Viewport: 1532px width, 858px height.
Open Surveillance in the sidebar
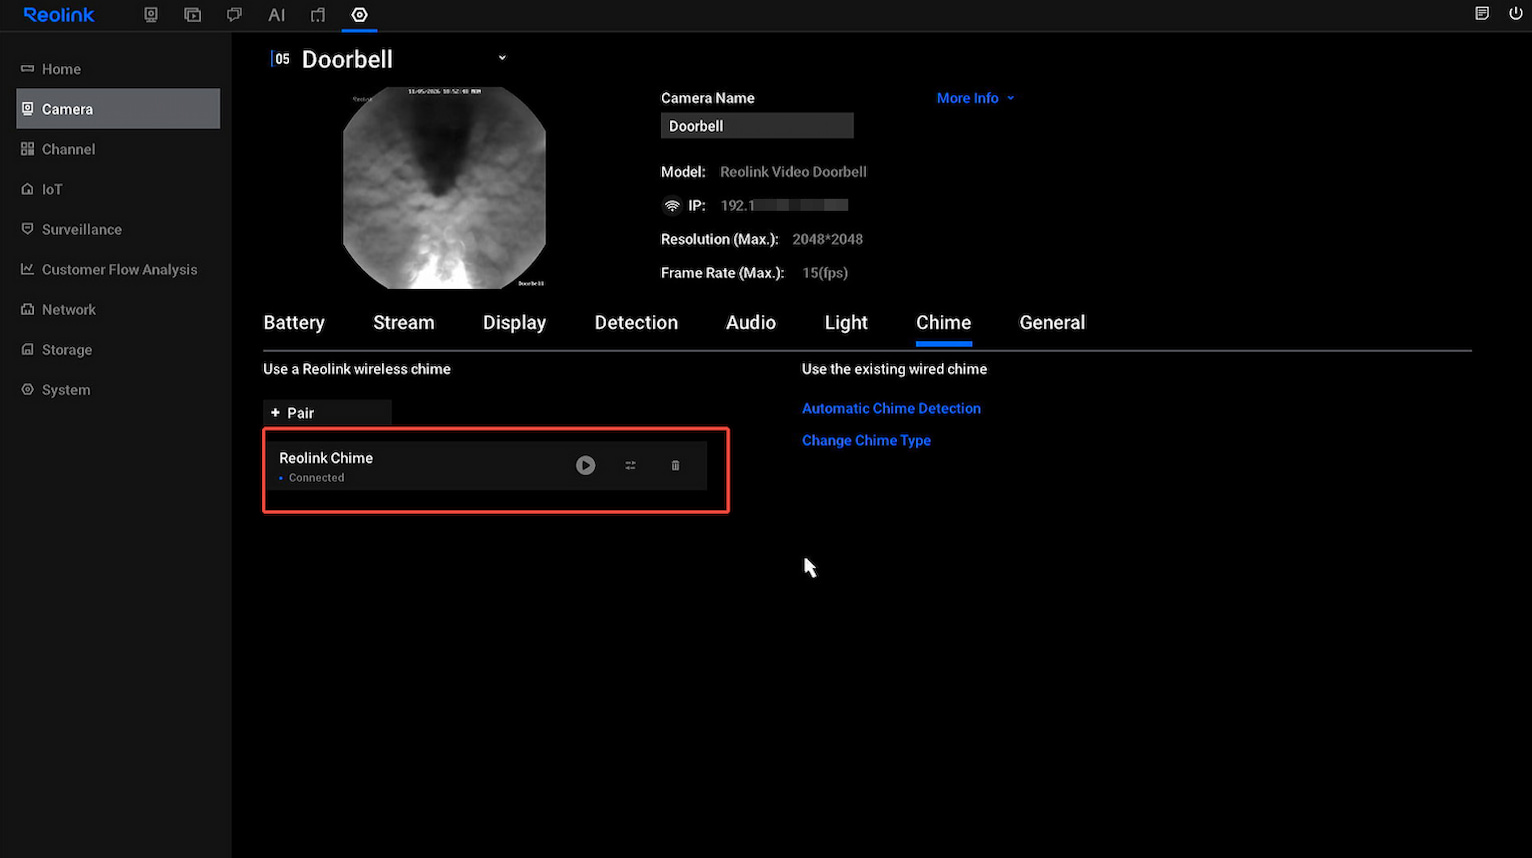pos(118,229)
